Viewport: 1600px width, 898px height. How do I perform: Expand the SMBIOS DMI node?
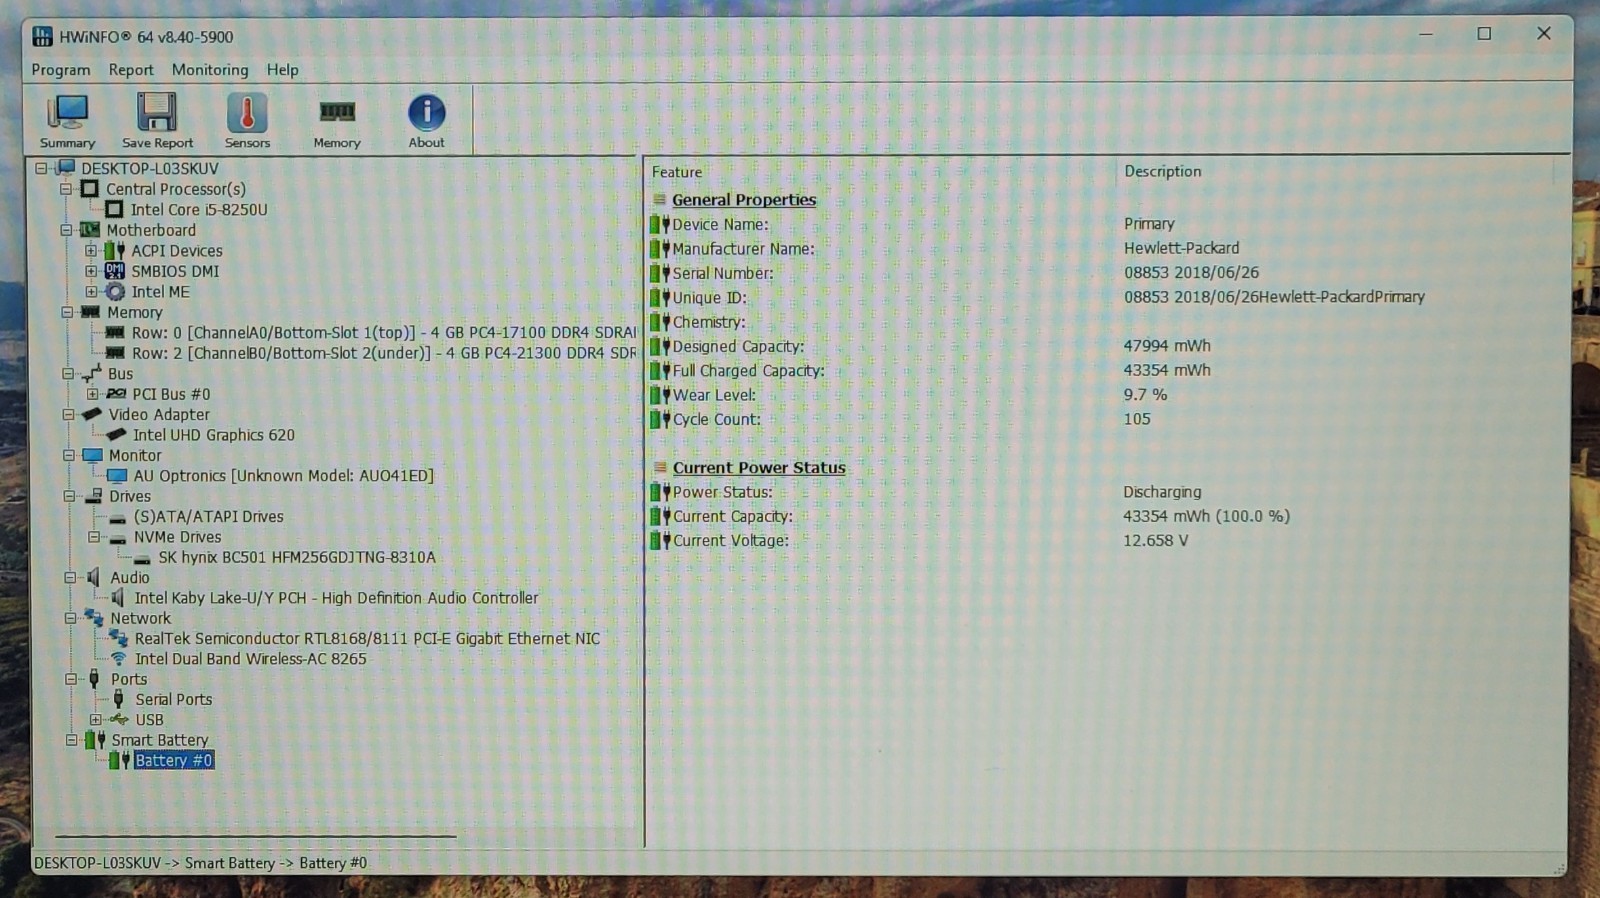coord(91,271)
